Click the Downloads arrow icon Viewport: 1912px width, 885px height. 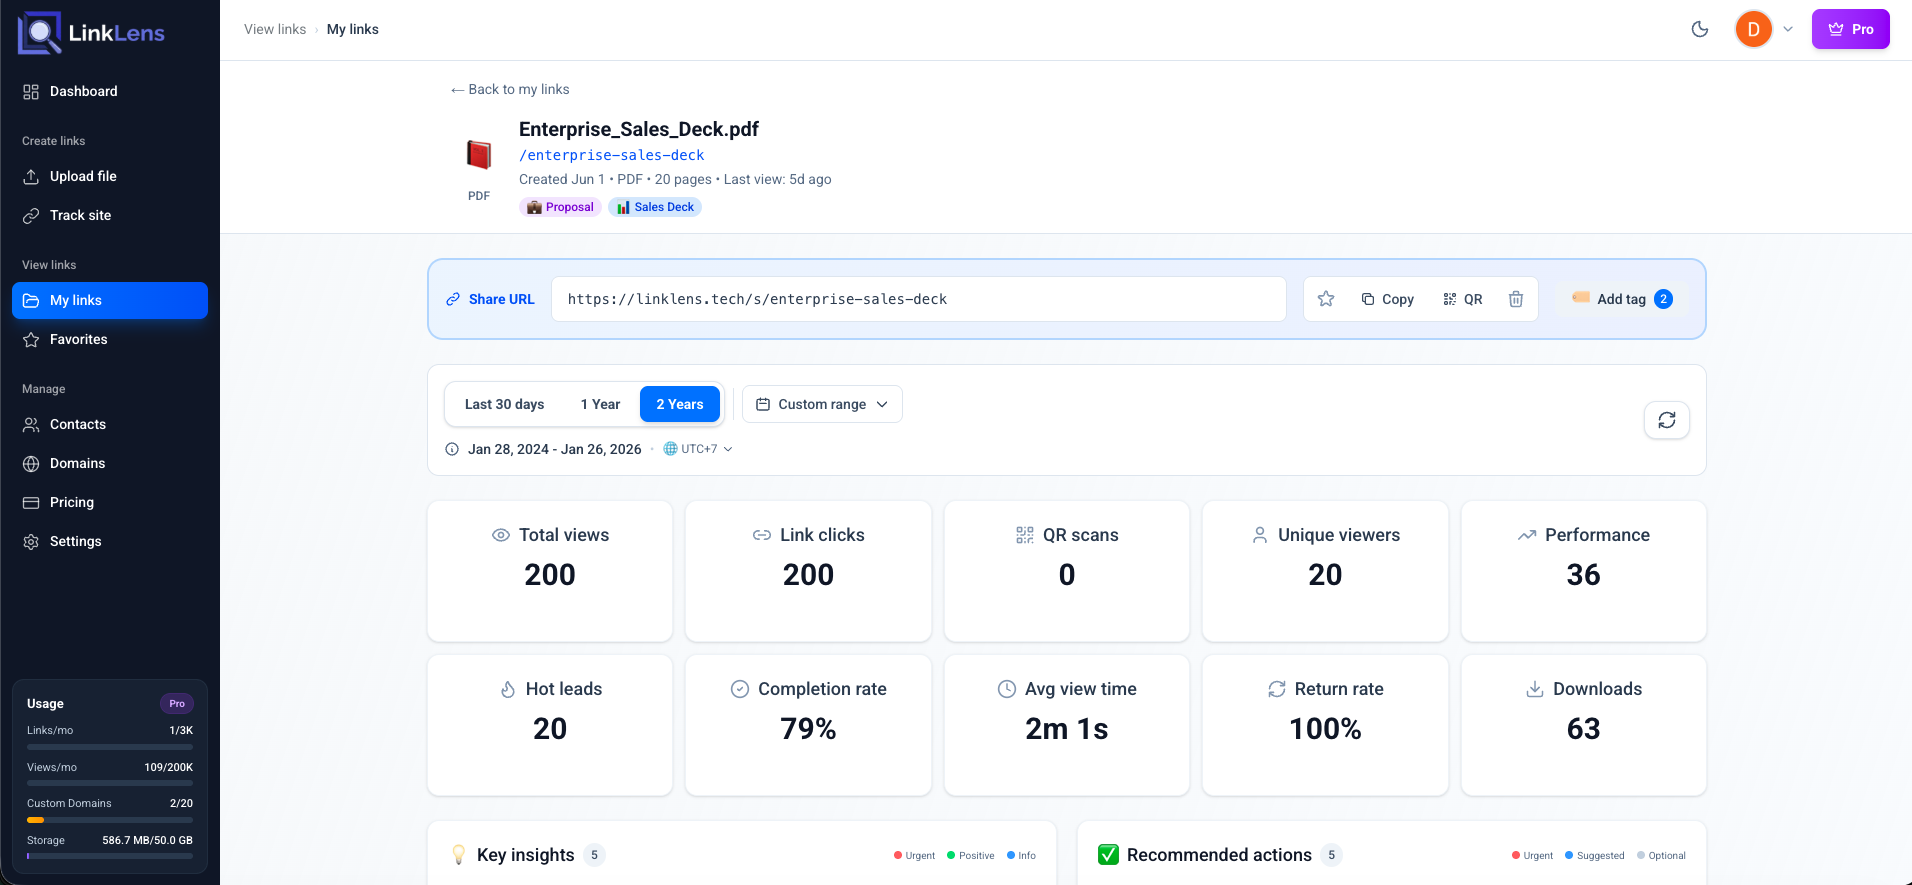pos(1535,689)
